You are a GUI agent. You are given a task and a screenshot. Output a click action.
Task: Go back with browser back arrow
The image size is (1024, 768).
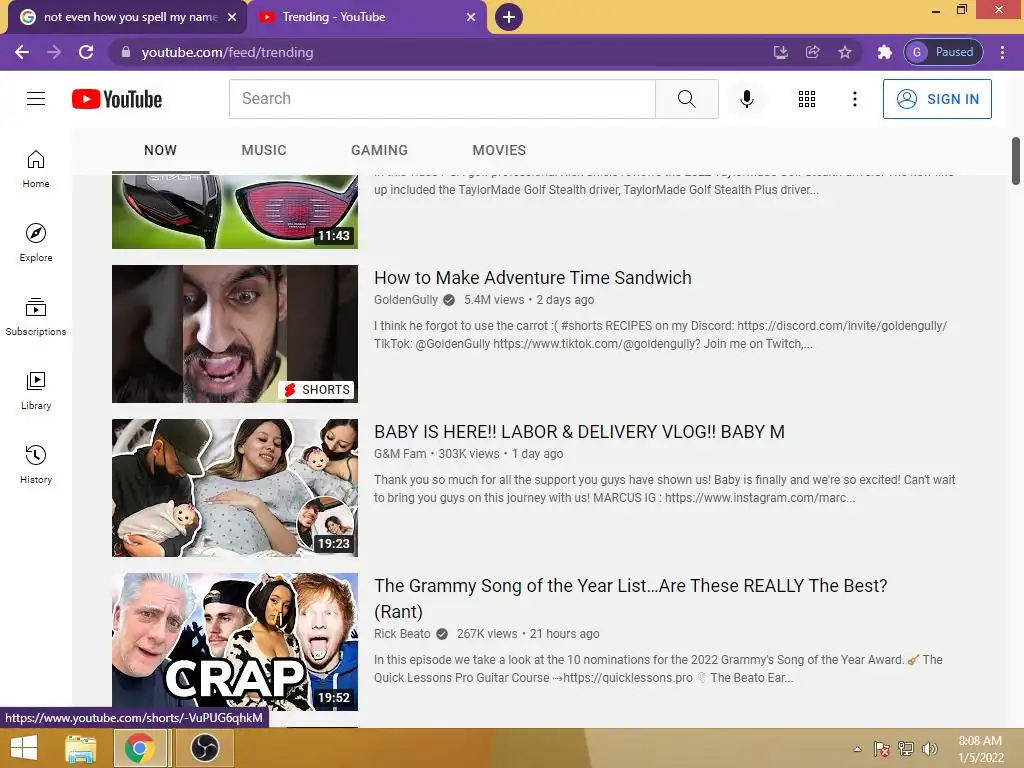tap(22, 52)
